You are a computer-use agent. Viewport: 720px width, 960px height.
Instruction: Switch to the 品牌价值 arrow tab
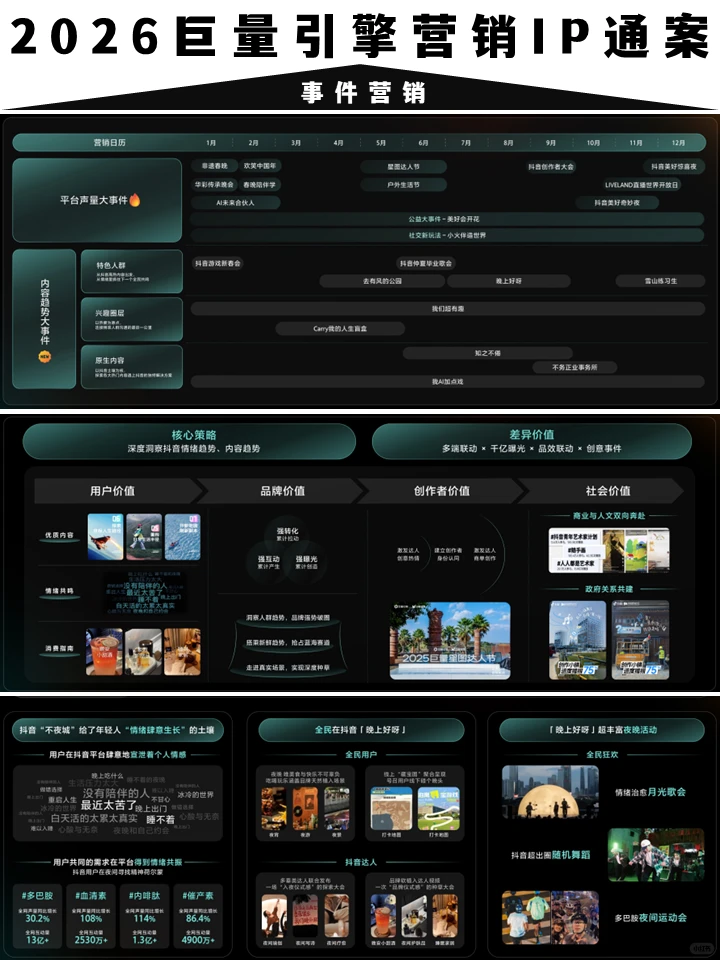click(282, 491)
